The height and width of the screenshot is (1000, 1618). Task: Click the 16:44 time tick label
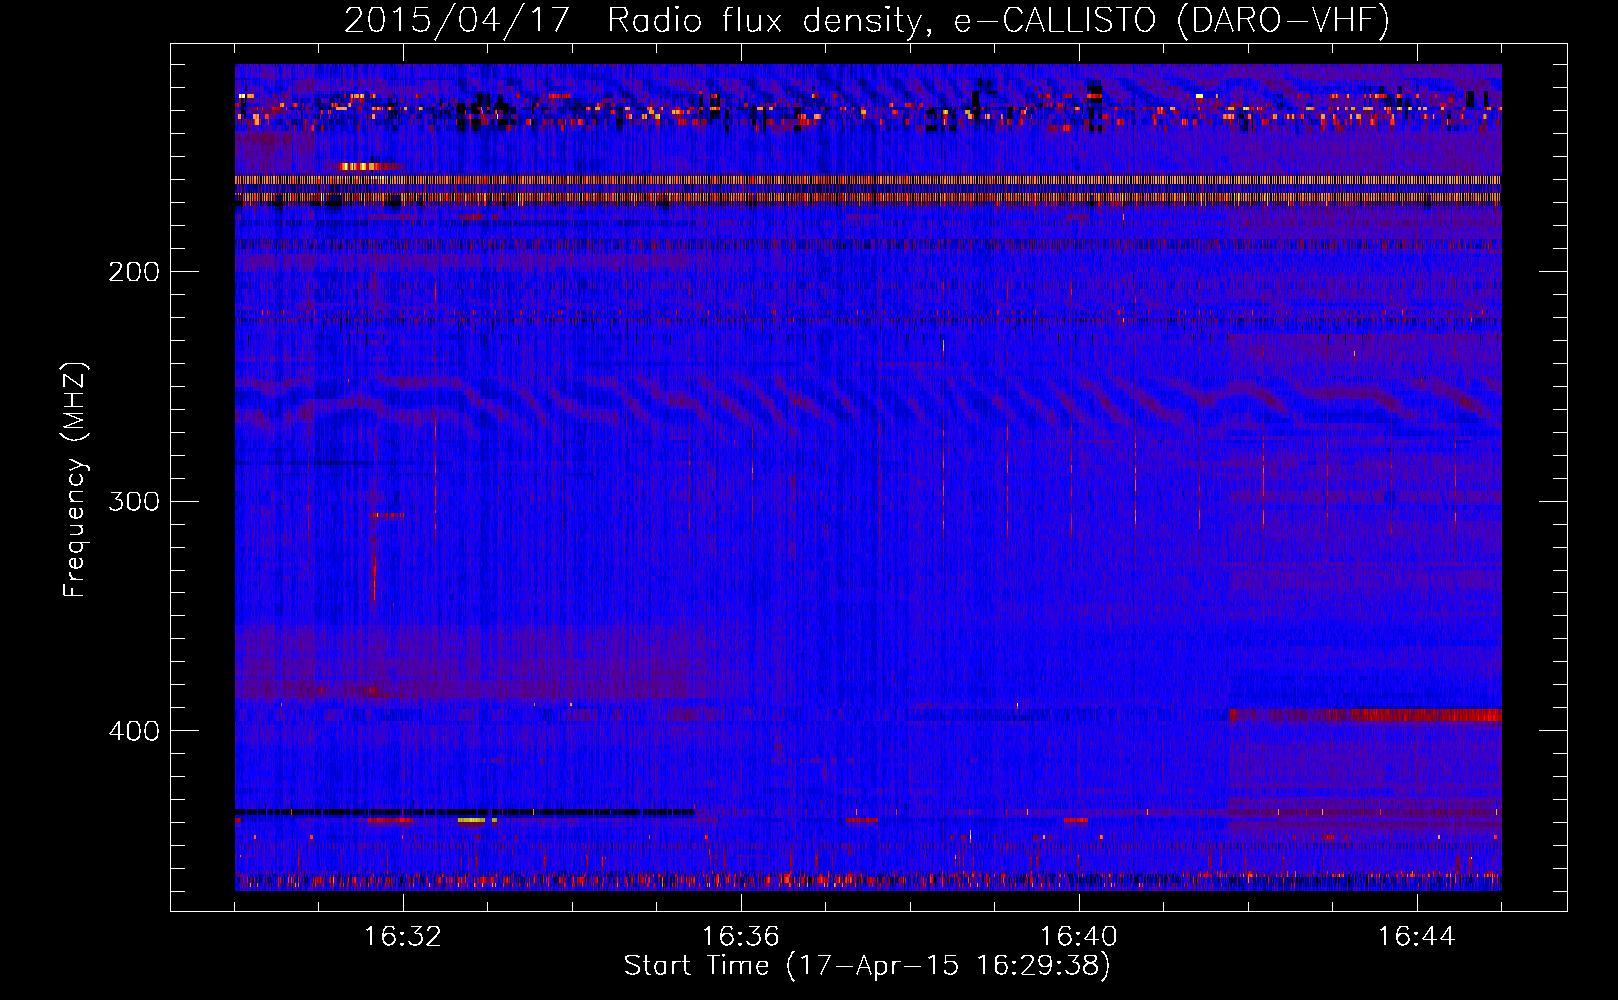pos(1417,937)
